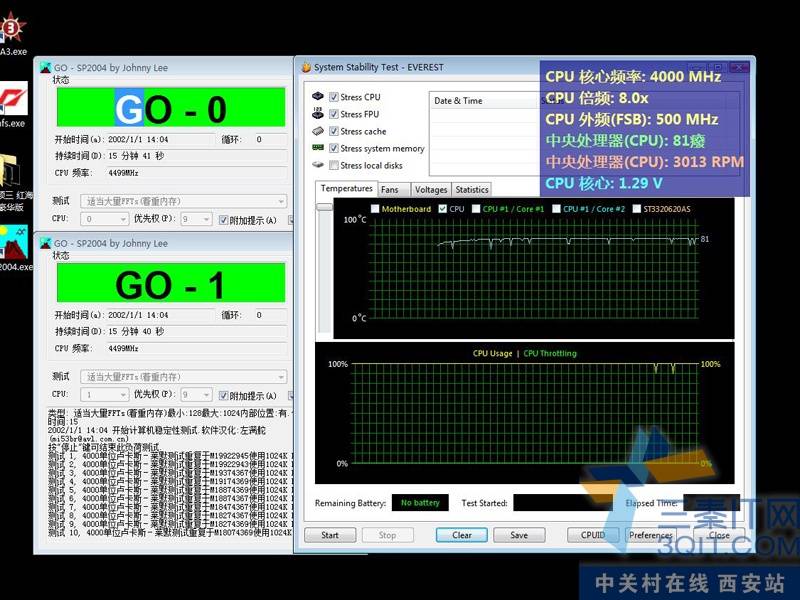The height and width of the screenshot is (600, 800).
Task: Toggle 附加提示 checkbox in GO - 0 window
Action: [x=223, y=220]
